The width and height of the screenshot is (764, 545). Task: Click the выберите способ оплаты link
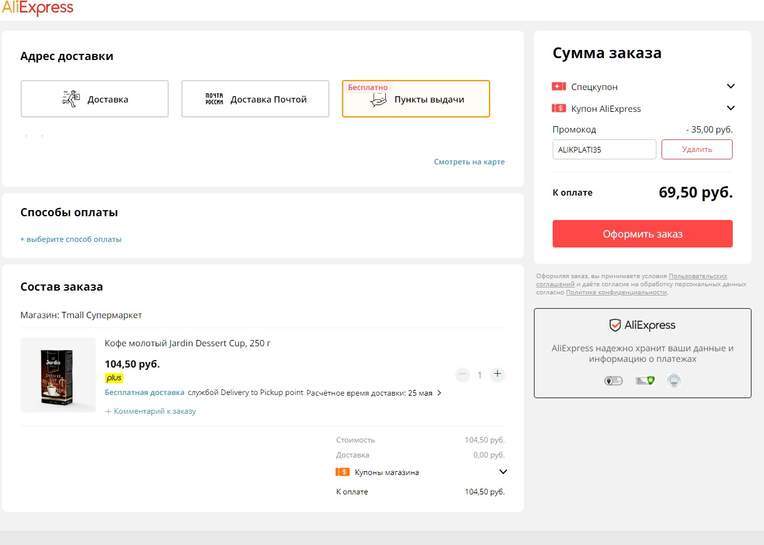click(71, 239)
